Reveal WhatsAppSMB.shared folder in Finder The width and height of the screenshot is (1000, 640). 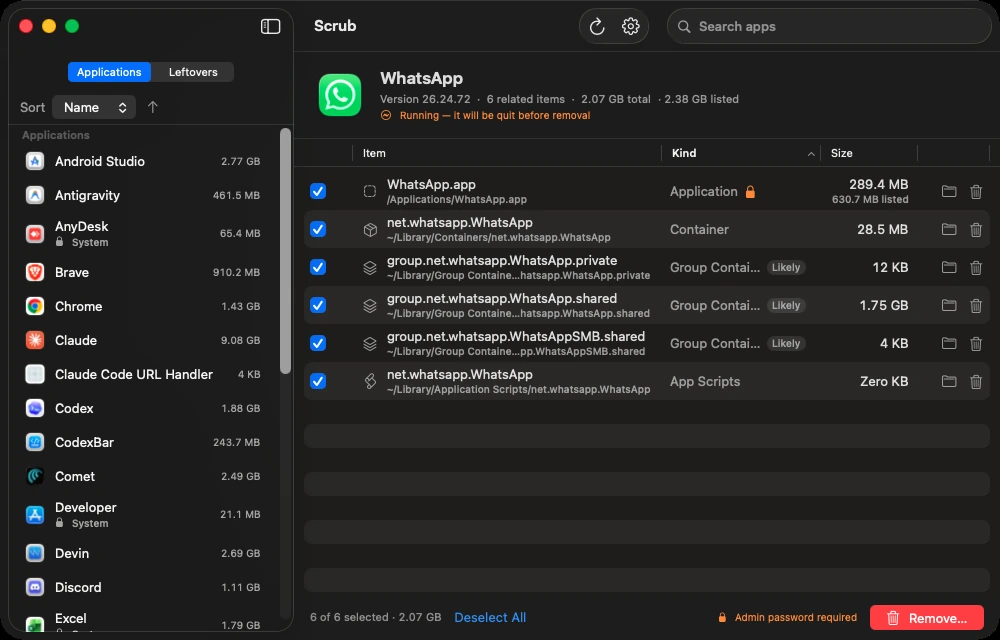pos(949,344)
